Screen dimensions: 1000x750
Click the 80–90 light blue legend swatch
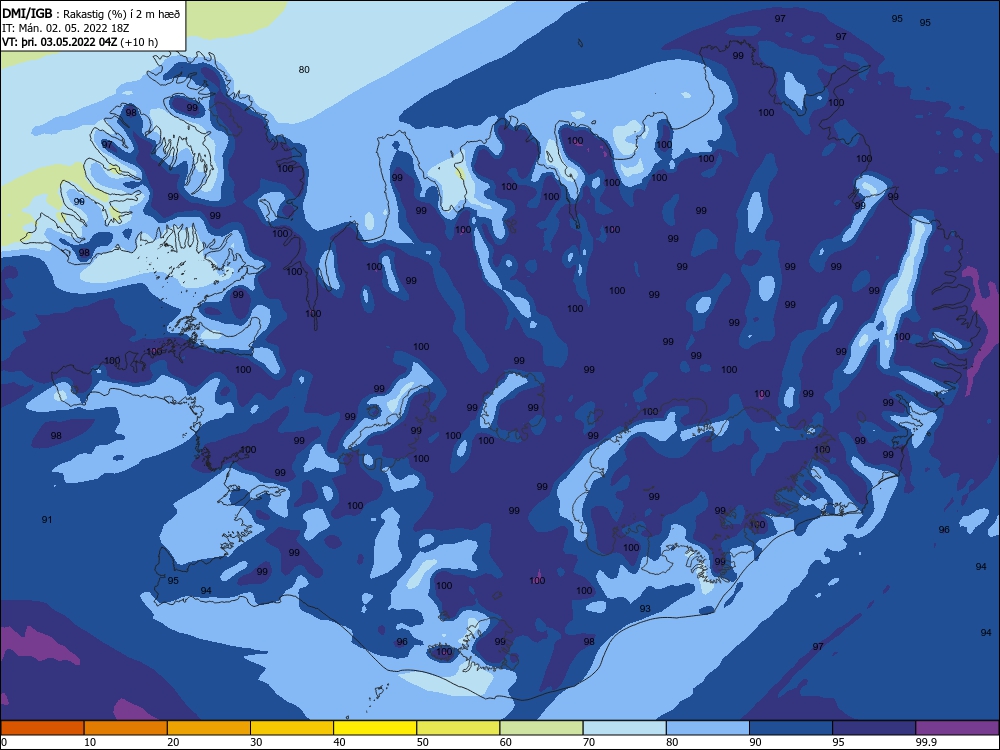[708, 728]
